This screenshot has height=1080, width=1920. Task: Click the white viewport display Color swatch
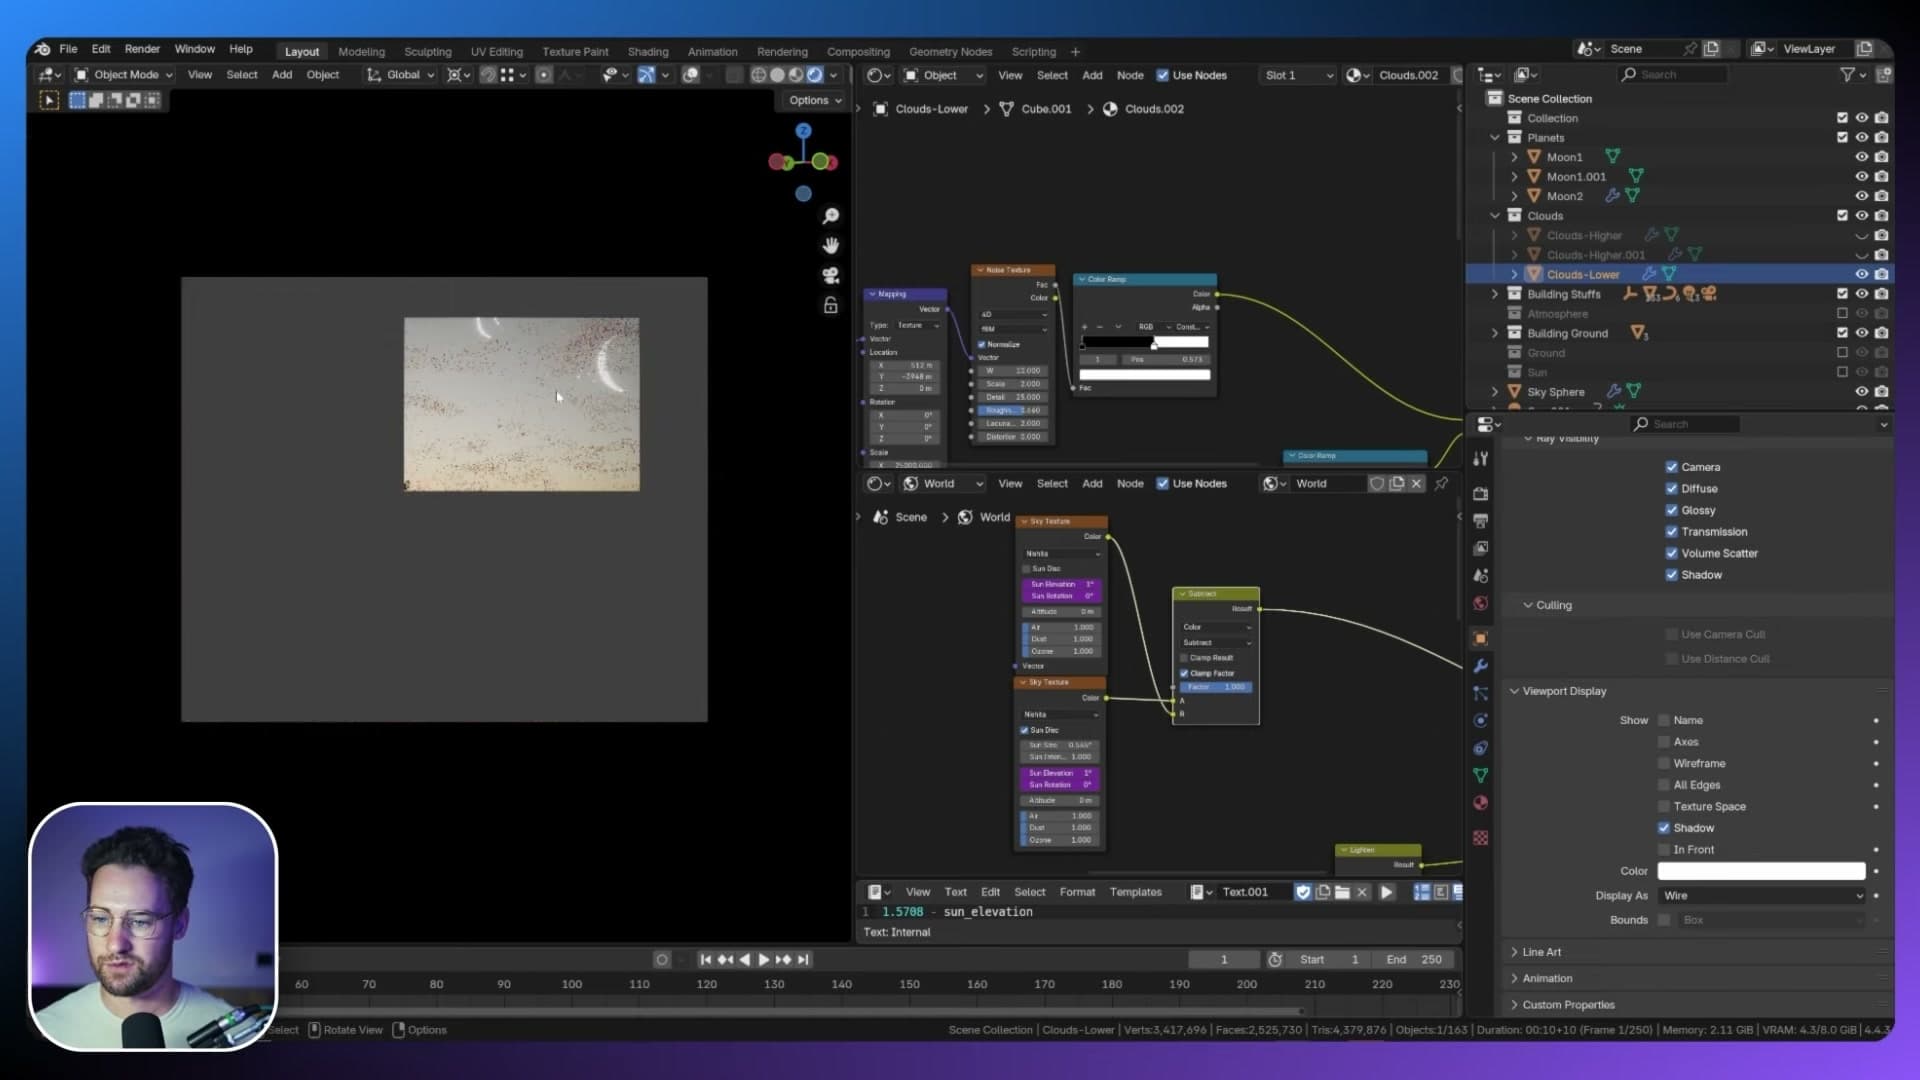coord(1761,871)
